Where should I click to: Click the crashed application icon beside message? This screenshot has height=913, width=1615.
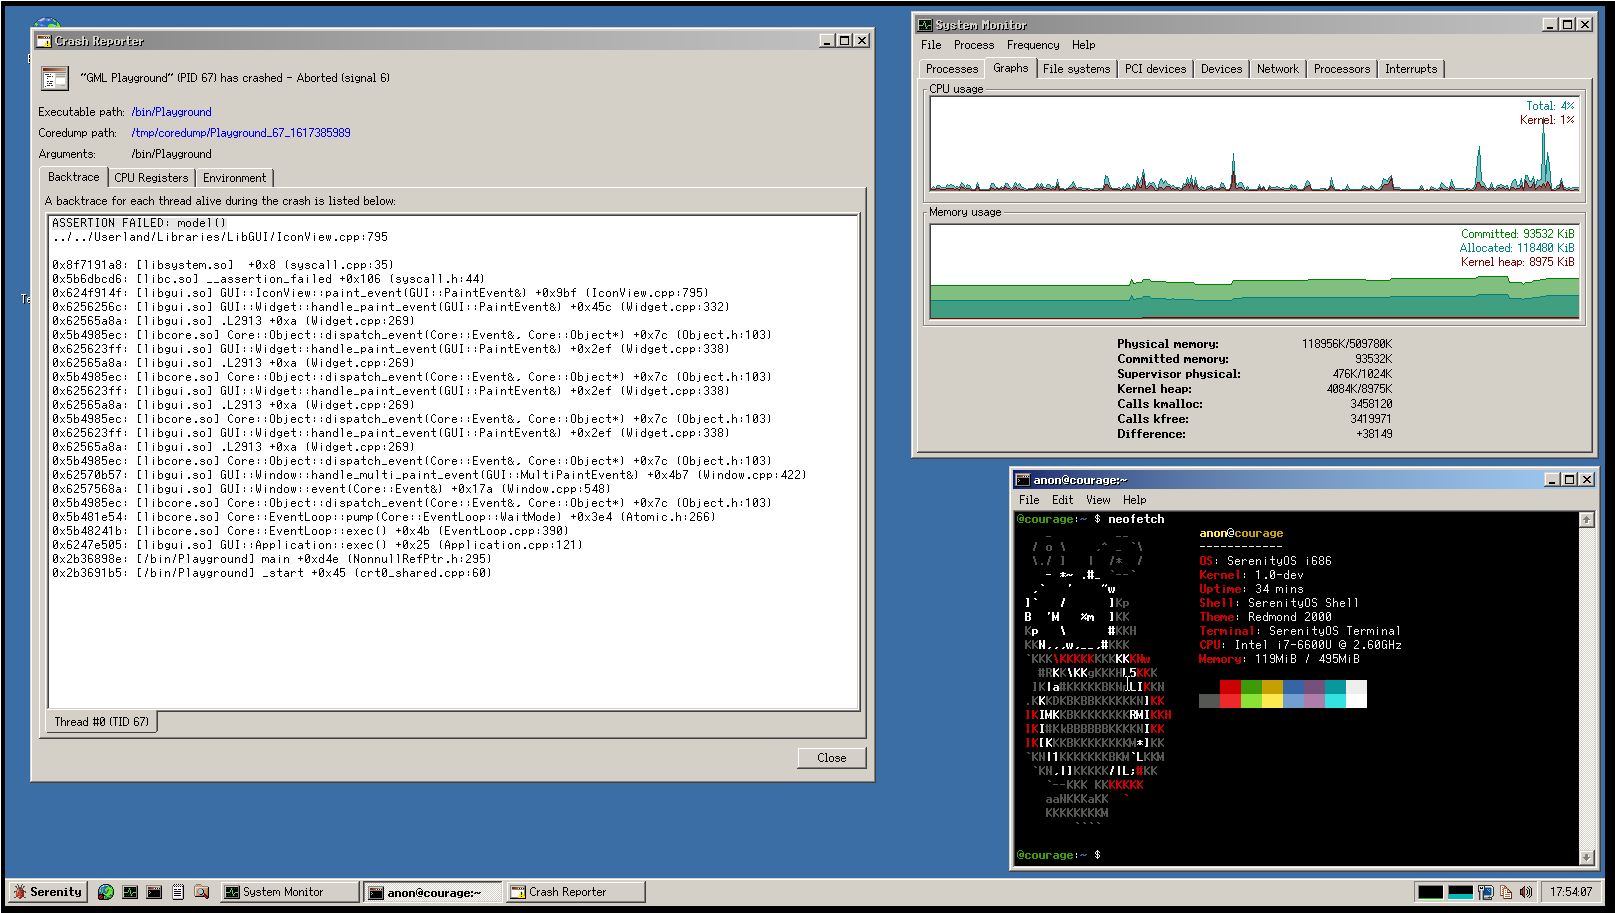(x=55, y=78)
